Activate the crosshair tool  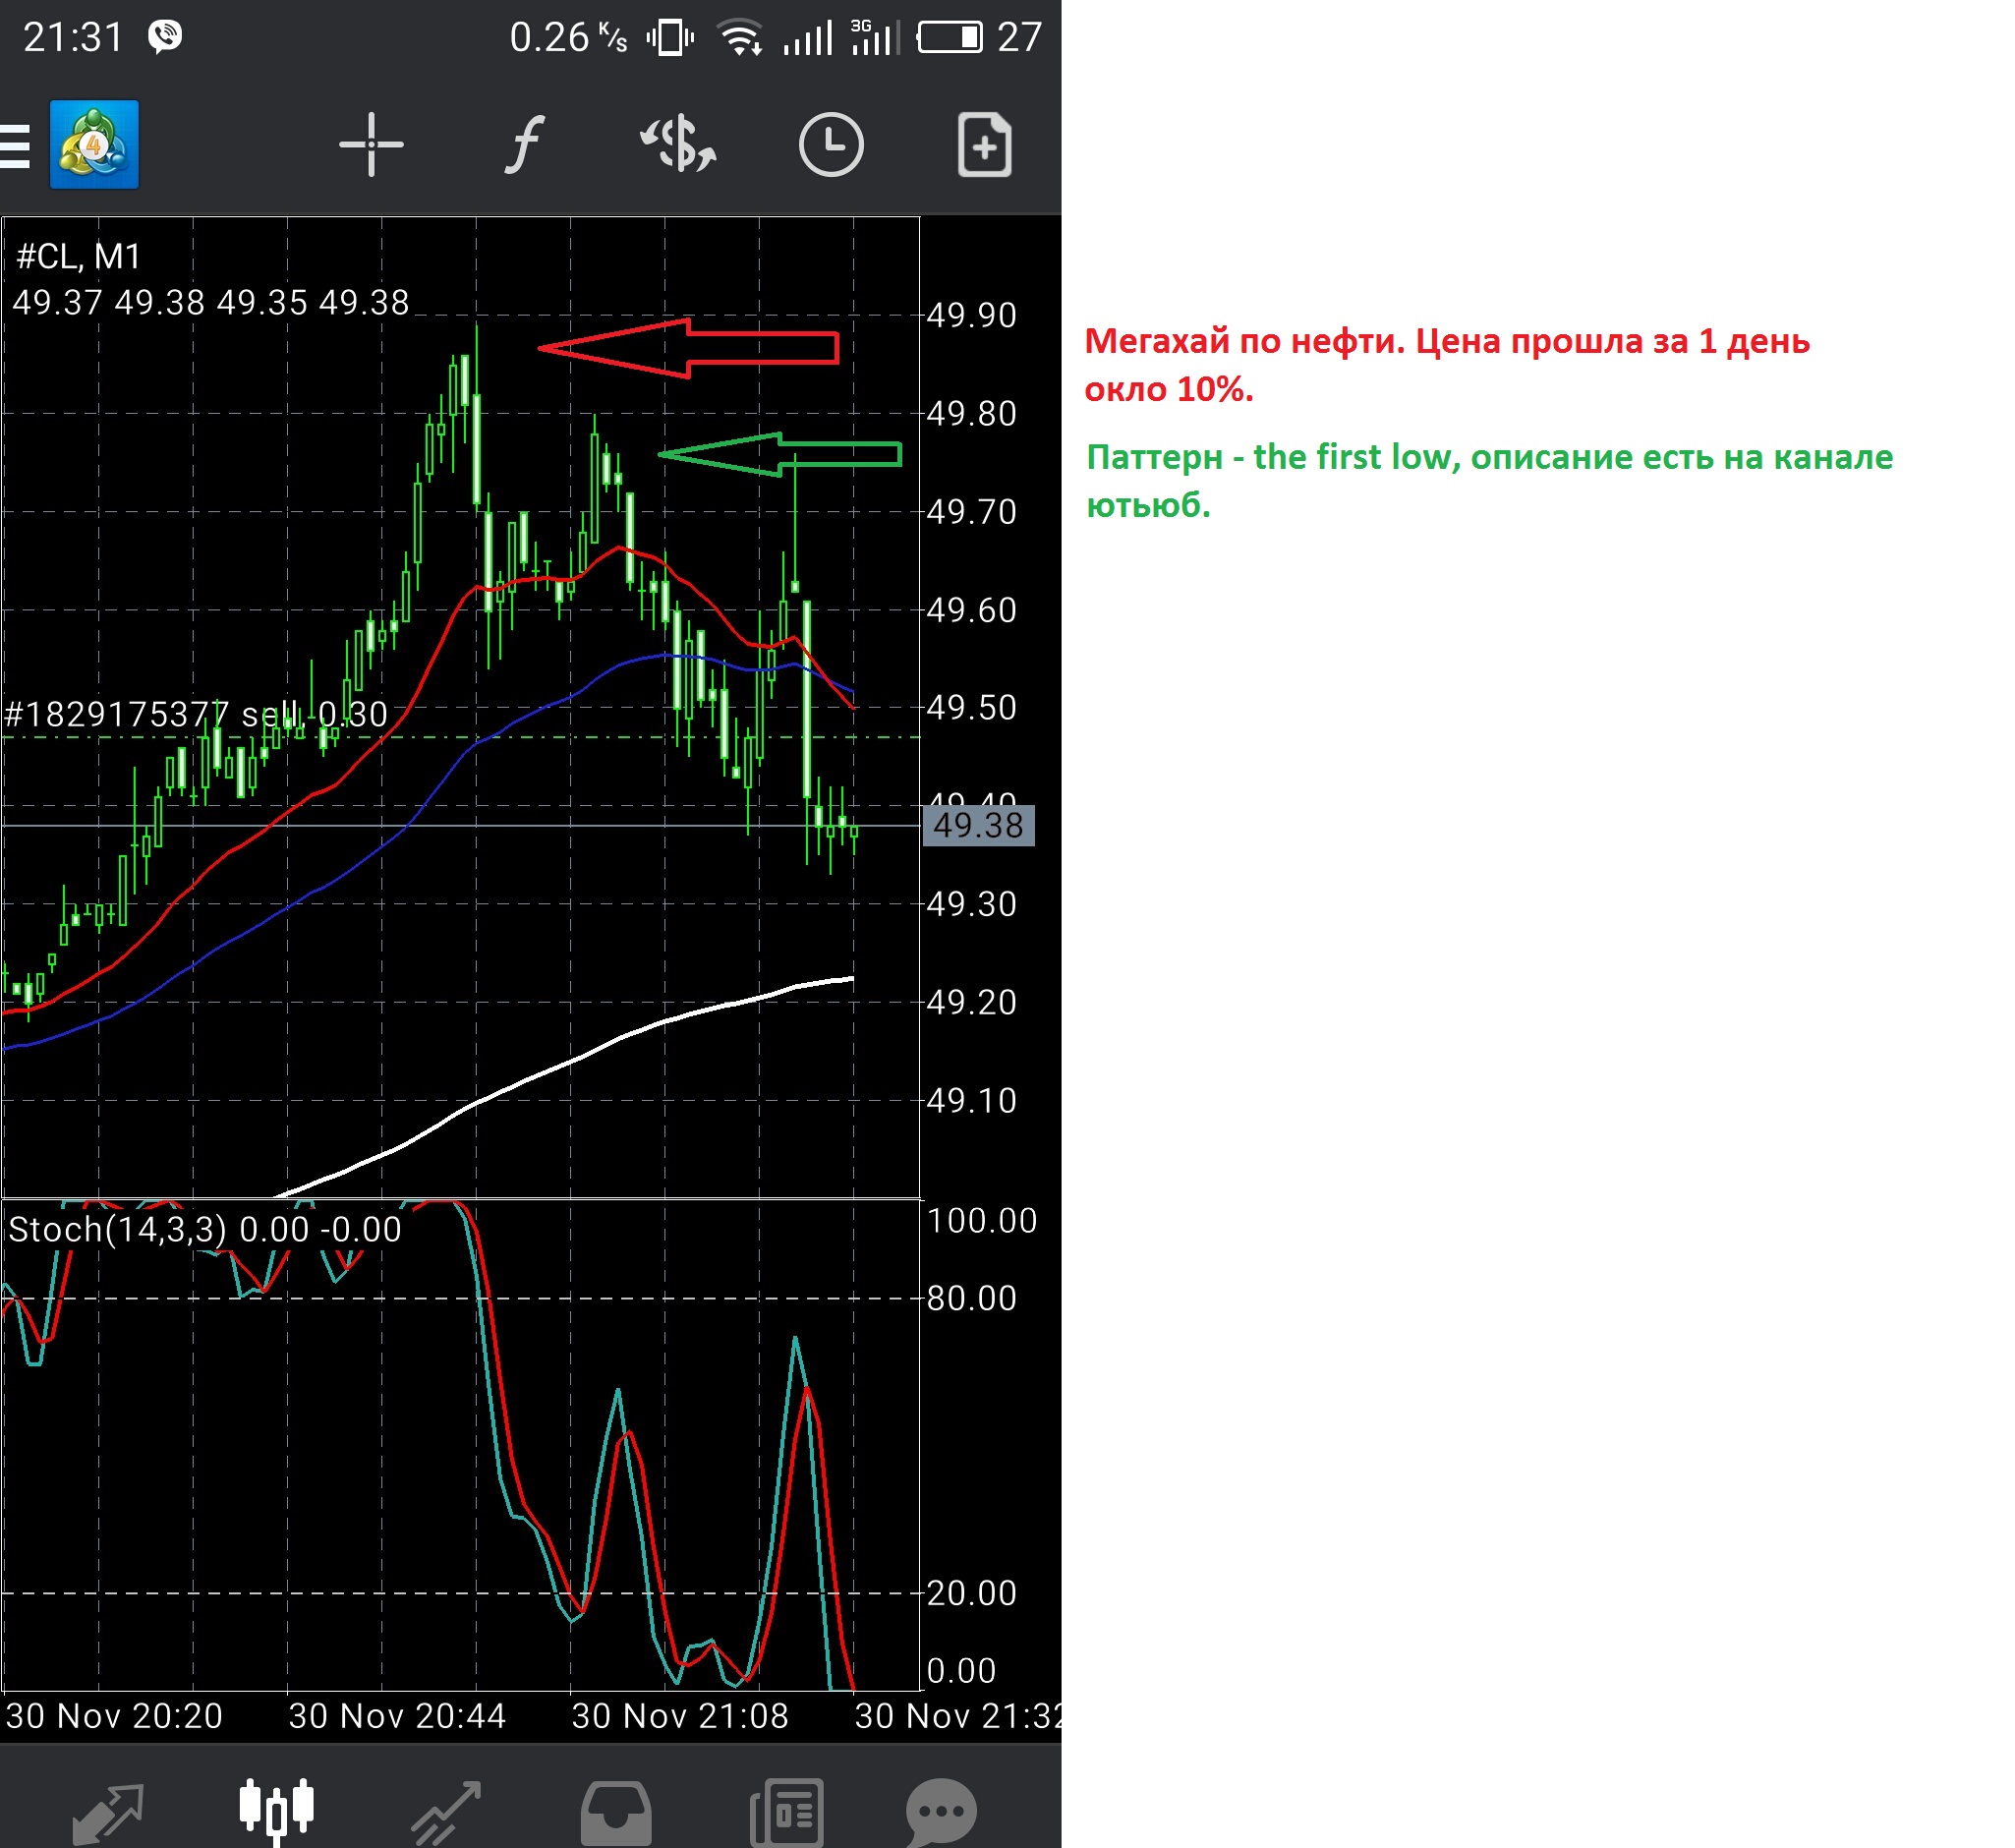tap(371, 145)
